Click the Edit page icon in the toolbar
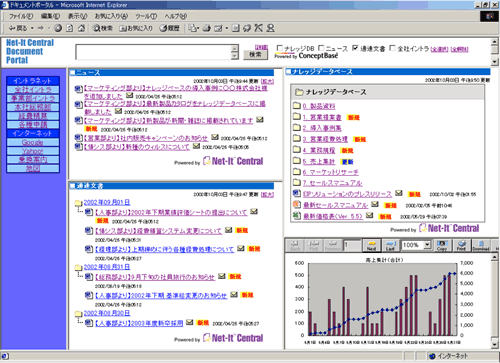Viewport: 500px width, 363px height. pyautogui.click(x=218, y=28)
